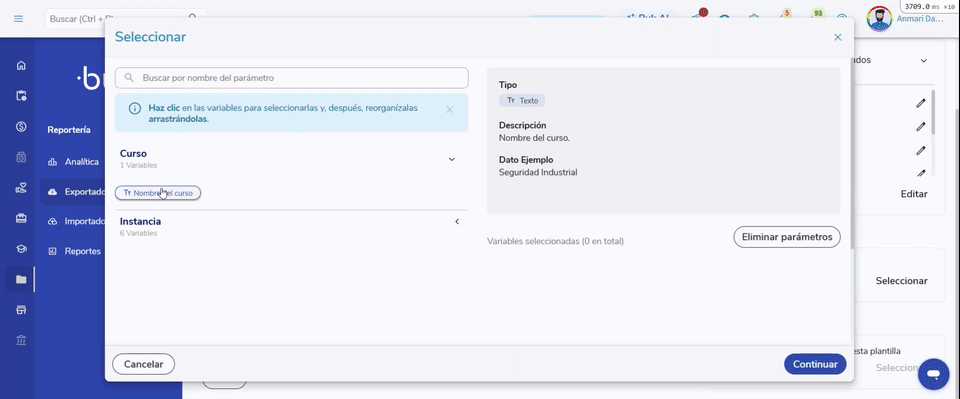Viewport: 960px width, 399px height.
Task: Select the folder sidebar icon
Action: [x=21, y=280]
